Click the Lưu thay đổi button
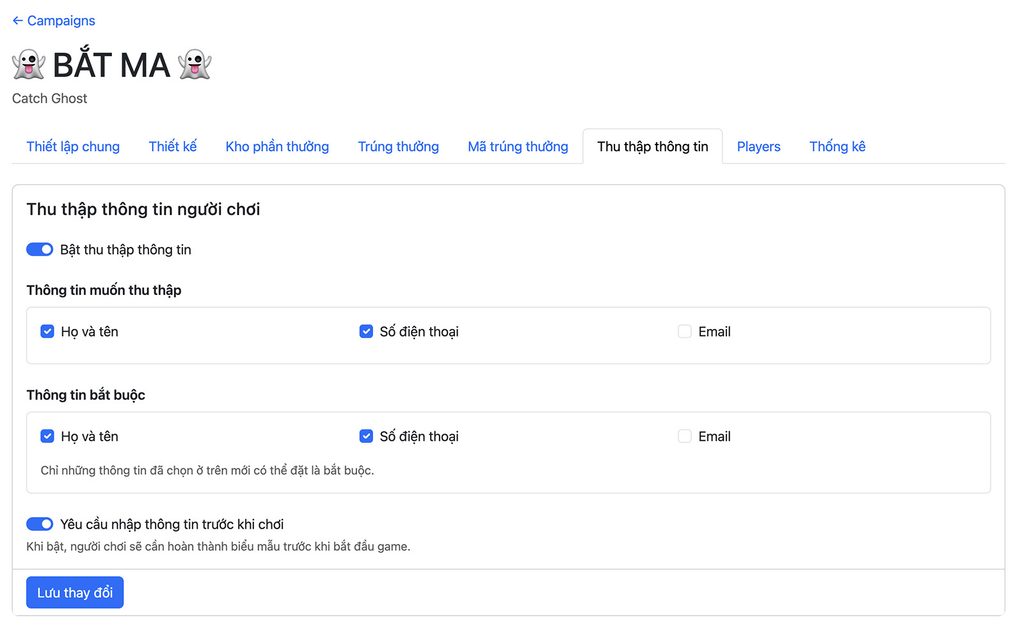This screenshot has height=638, width=1024. point(75,592)
